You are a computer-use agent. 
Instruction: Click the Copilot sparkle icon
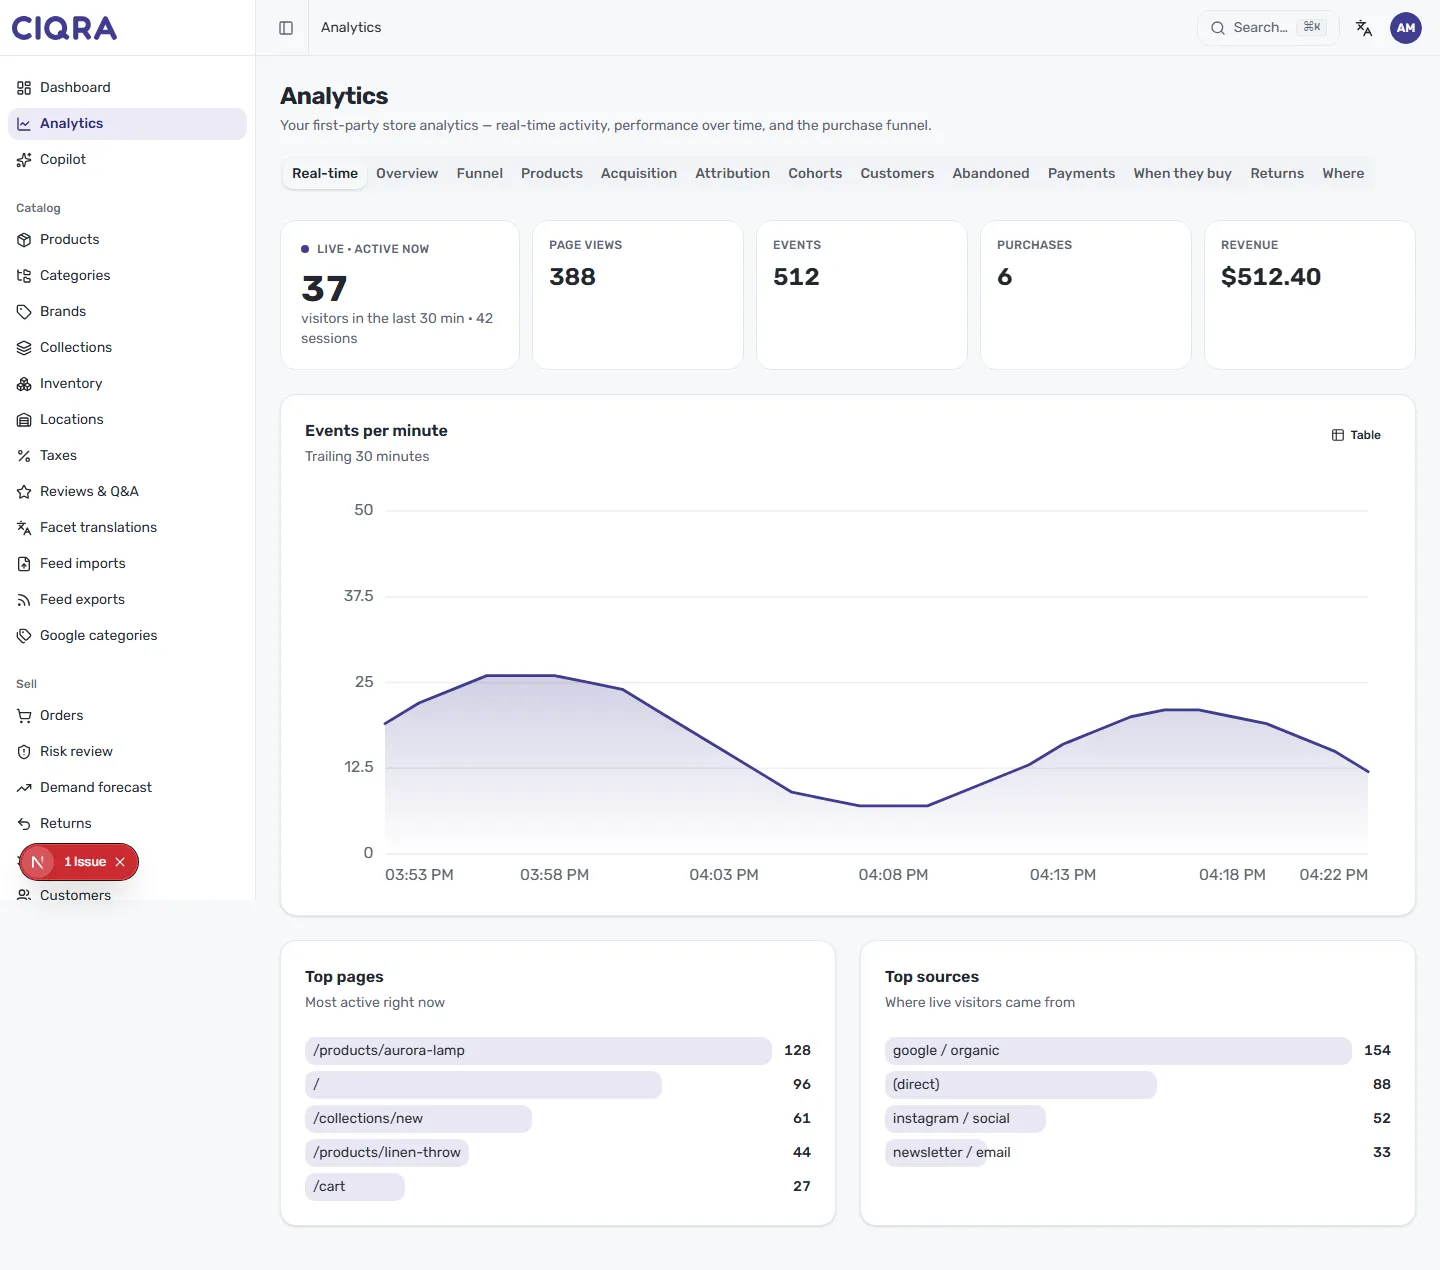click(24, 160)
